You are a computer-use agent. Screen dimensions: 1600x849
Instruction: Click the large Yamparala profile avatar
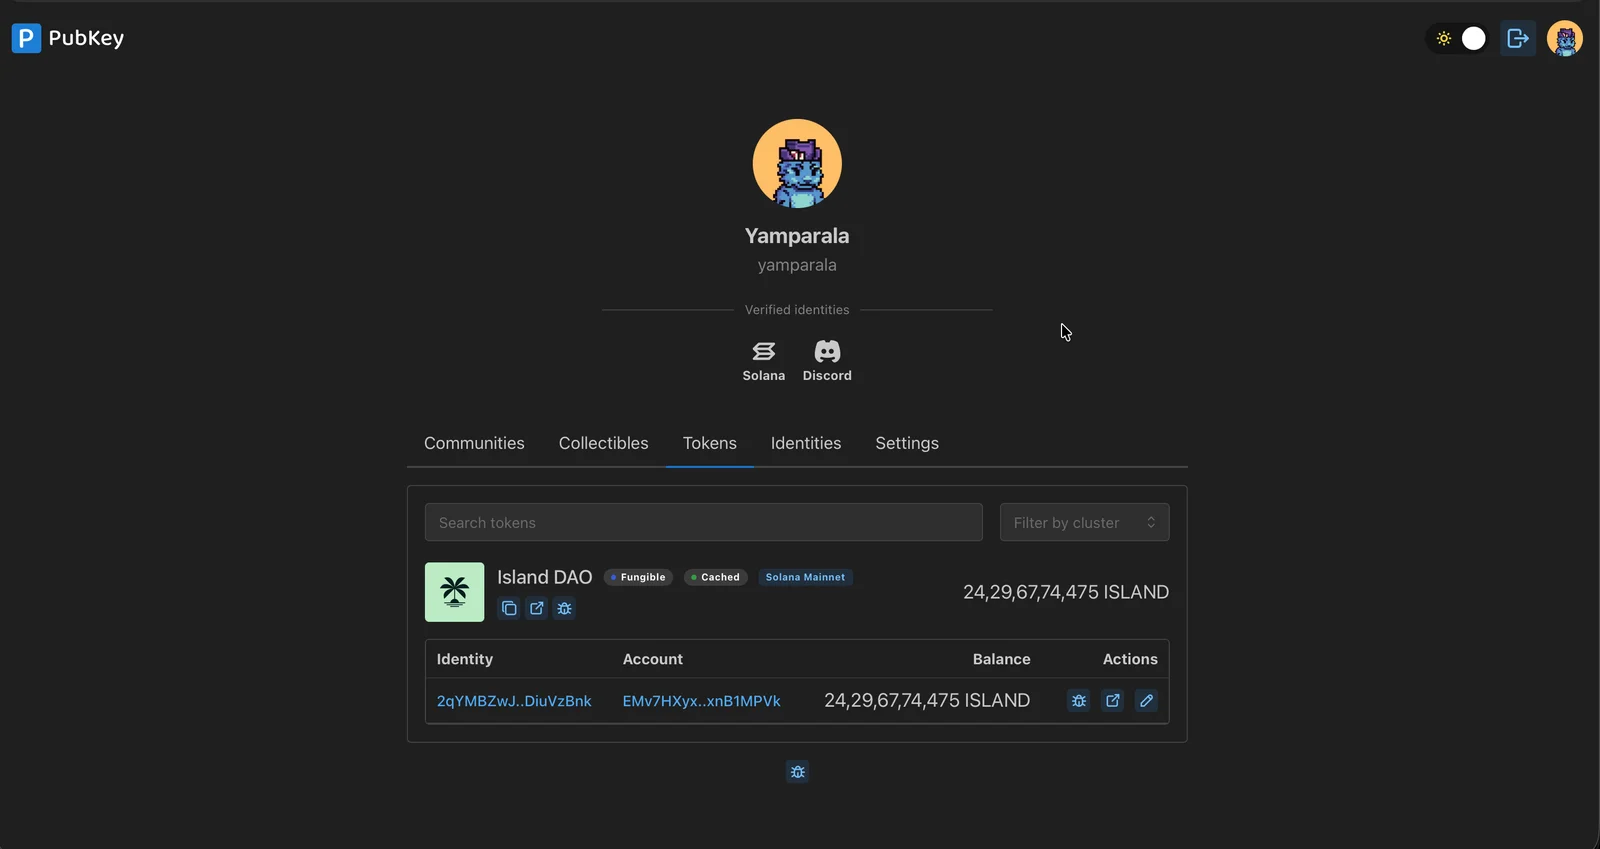pyautogui.click(x=797, y=163)
